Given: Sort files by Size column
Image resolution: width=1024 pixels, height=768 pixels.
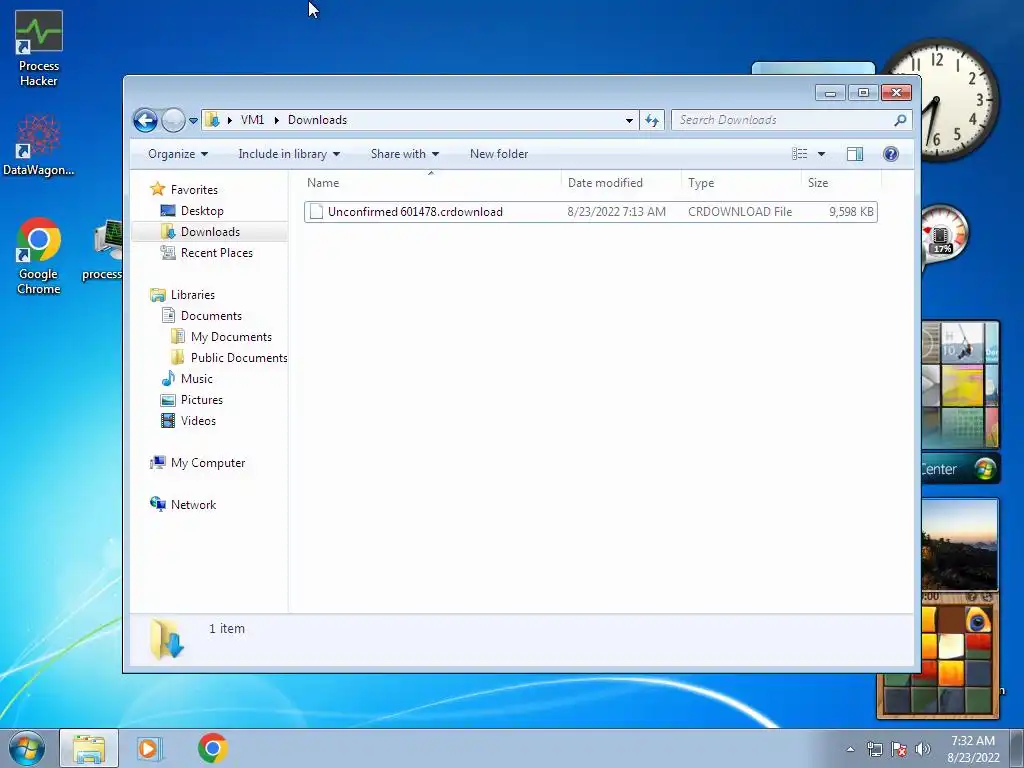Looking at the screenshot, I should [x=842, y=183].
